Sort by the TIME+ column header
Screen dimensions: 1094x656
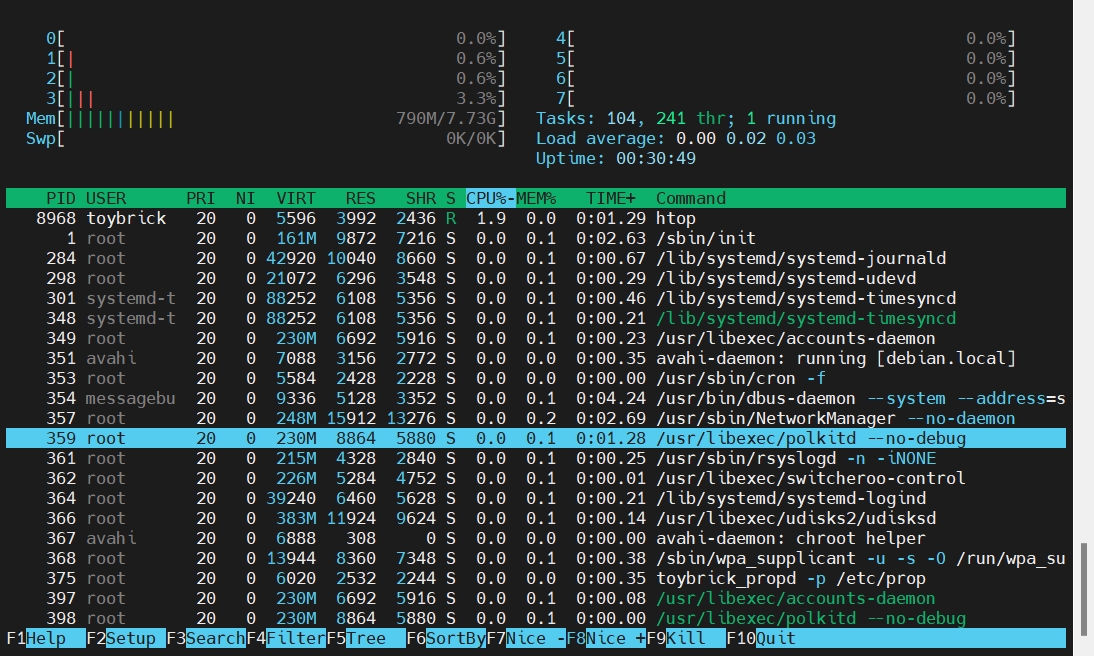[610, 198]
